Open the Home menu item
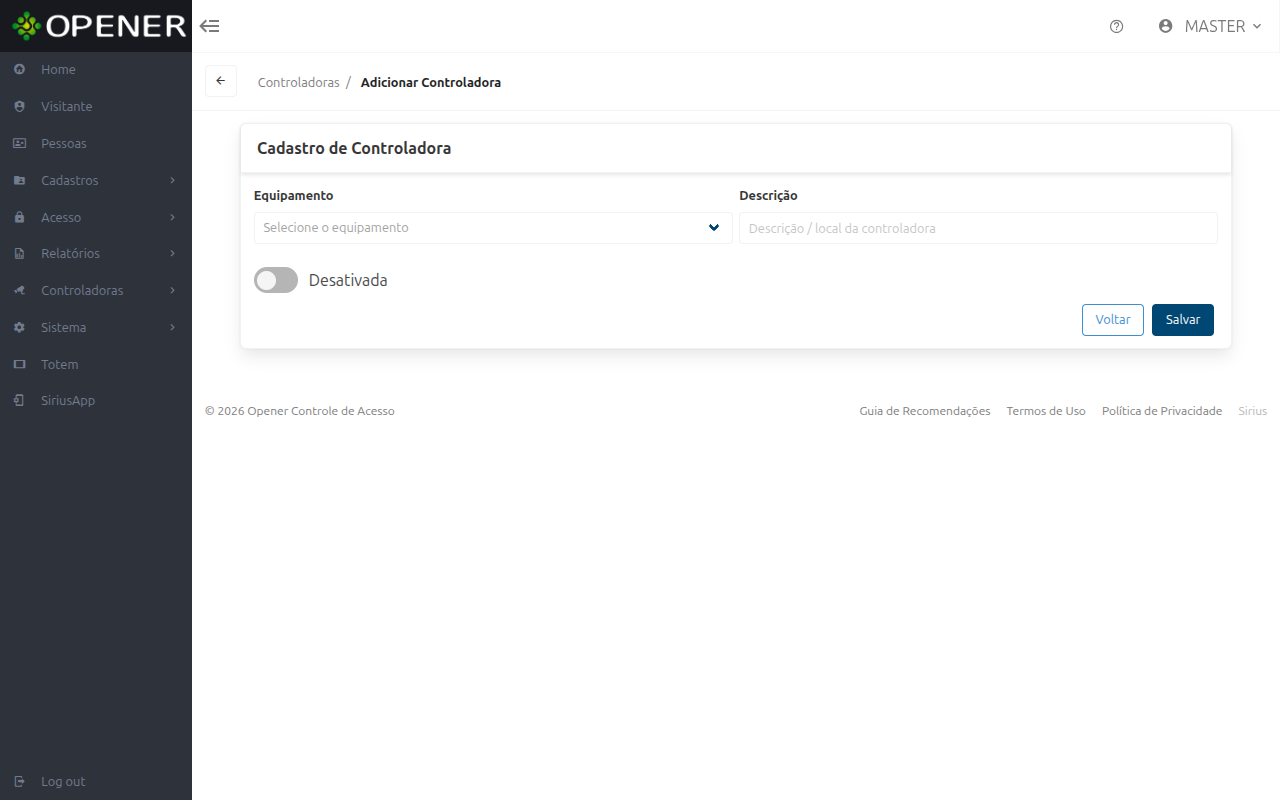This screenshot has width=1280, height=800. 96,69
